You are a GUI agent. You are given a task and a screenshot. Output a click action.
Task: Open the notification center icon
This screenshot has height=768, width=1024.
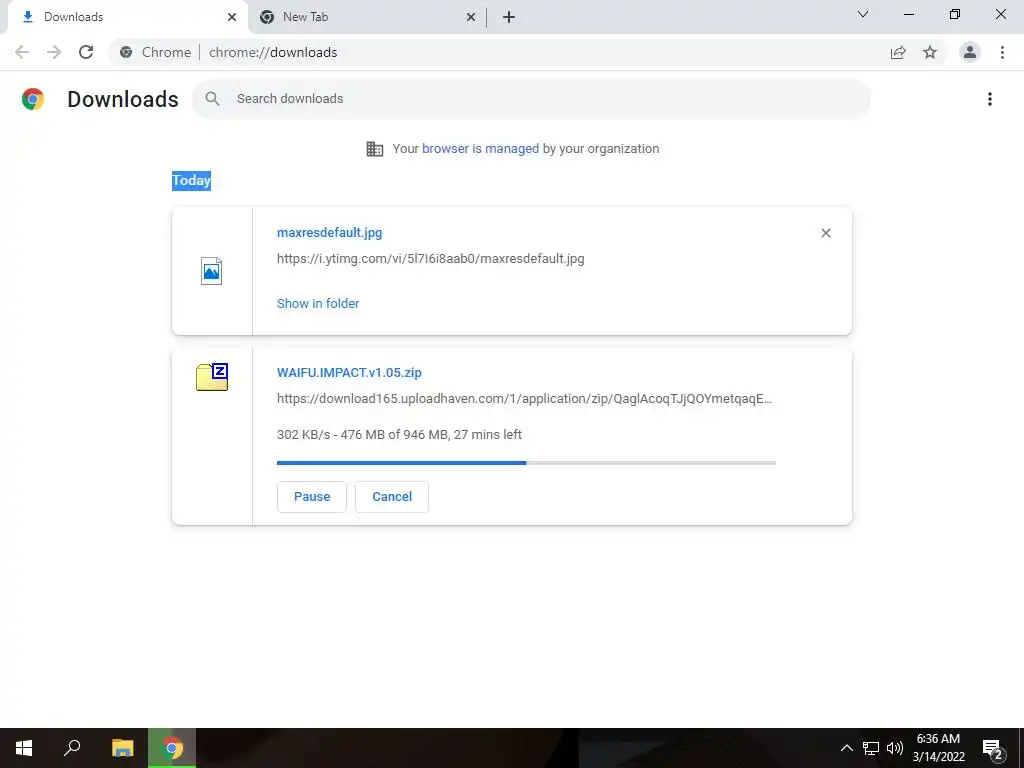coord(993,748)
